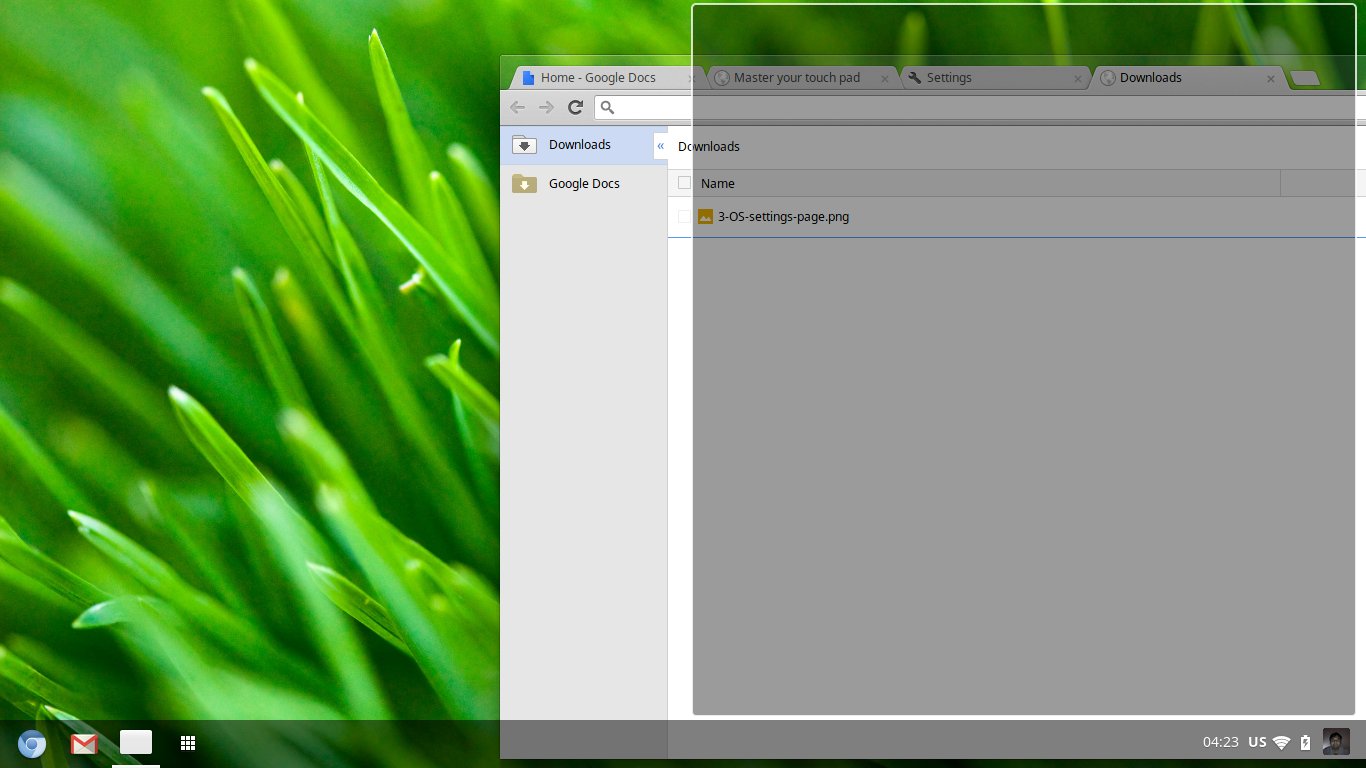Switch to Master your touch pad tab
Screen dimensions: 1366x768
point(796,78)
